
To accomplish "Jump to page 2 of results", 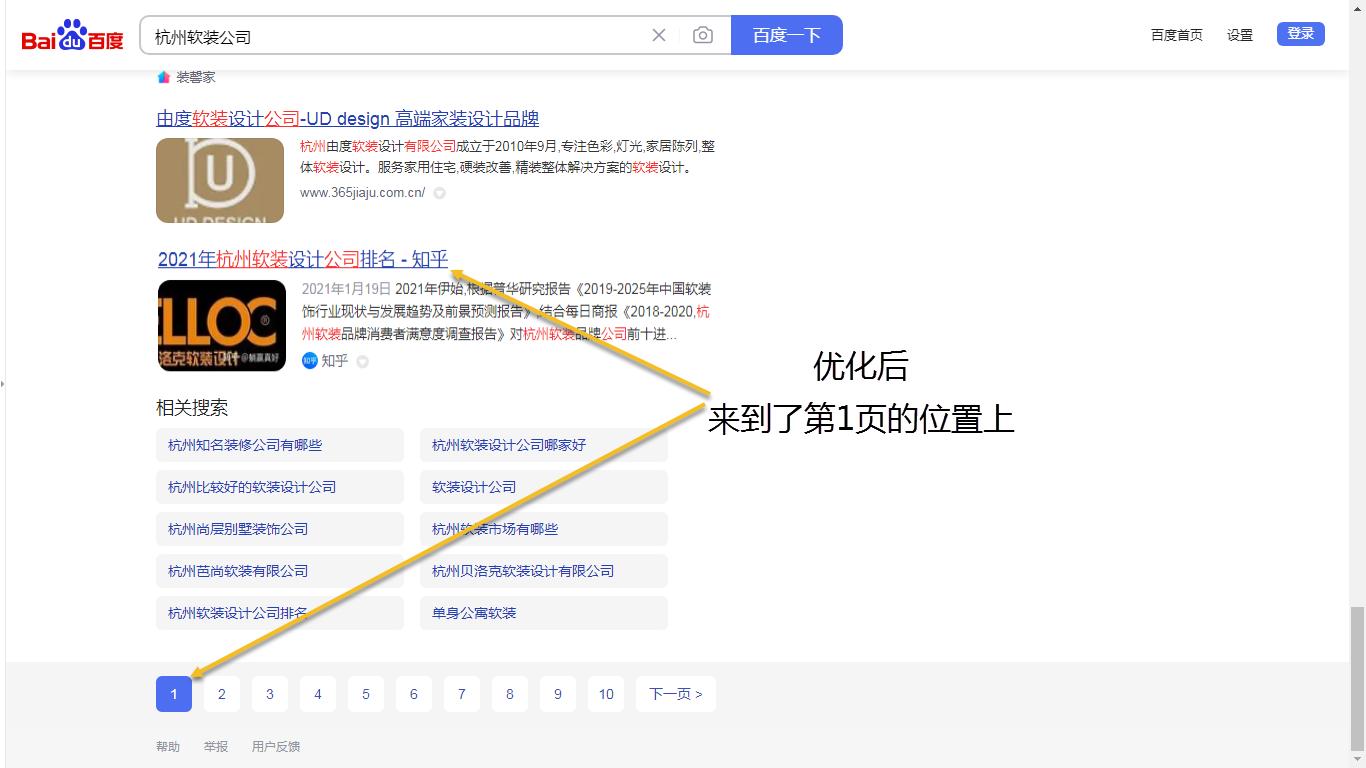I will (221, 693).
